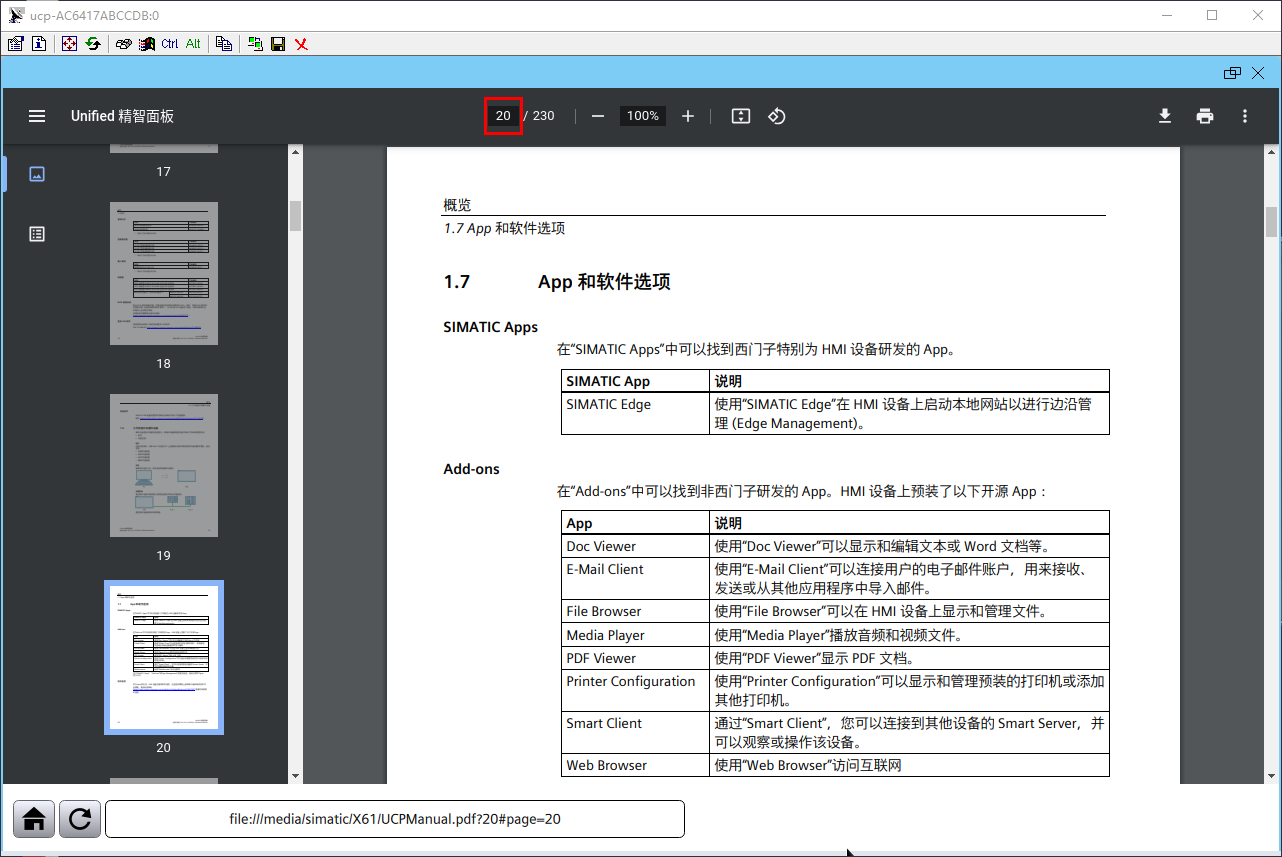The height and width of the screenshot is (857, 1282).
Task: Click the 'PDF Viewer' table cell
Action: [636, 658]
